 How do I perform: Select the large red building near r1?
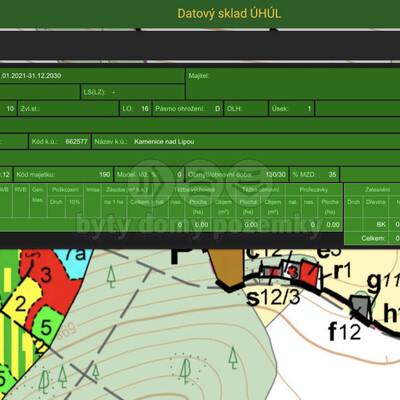pos(309,272)
